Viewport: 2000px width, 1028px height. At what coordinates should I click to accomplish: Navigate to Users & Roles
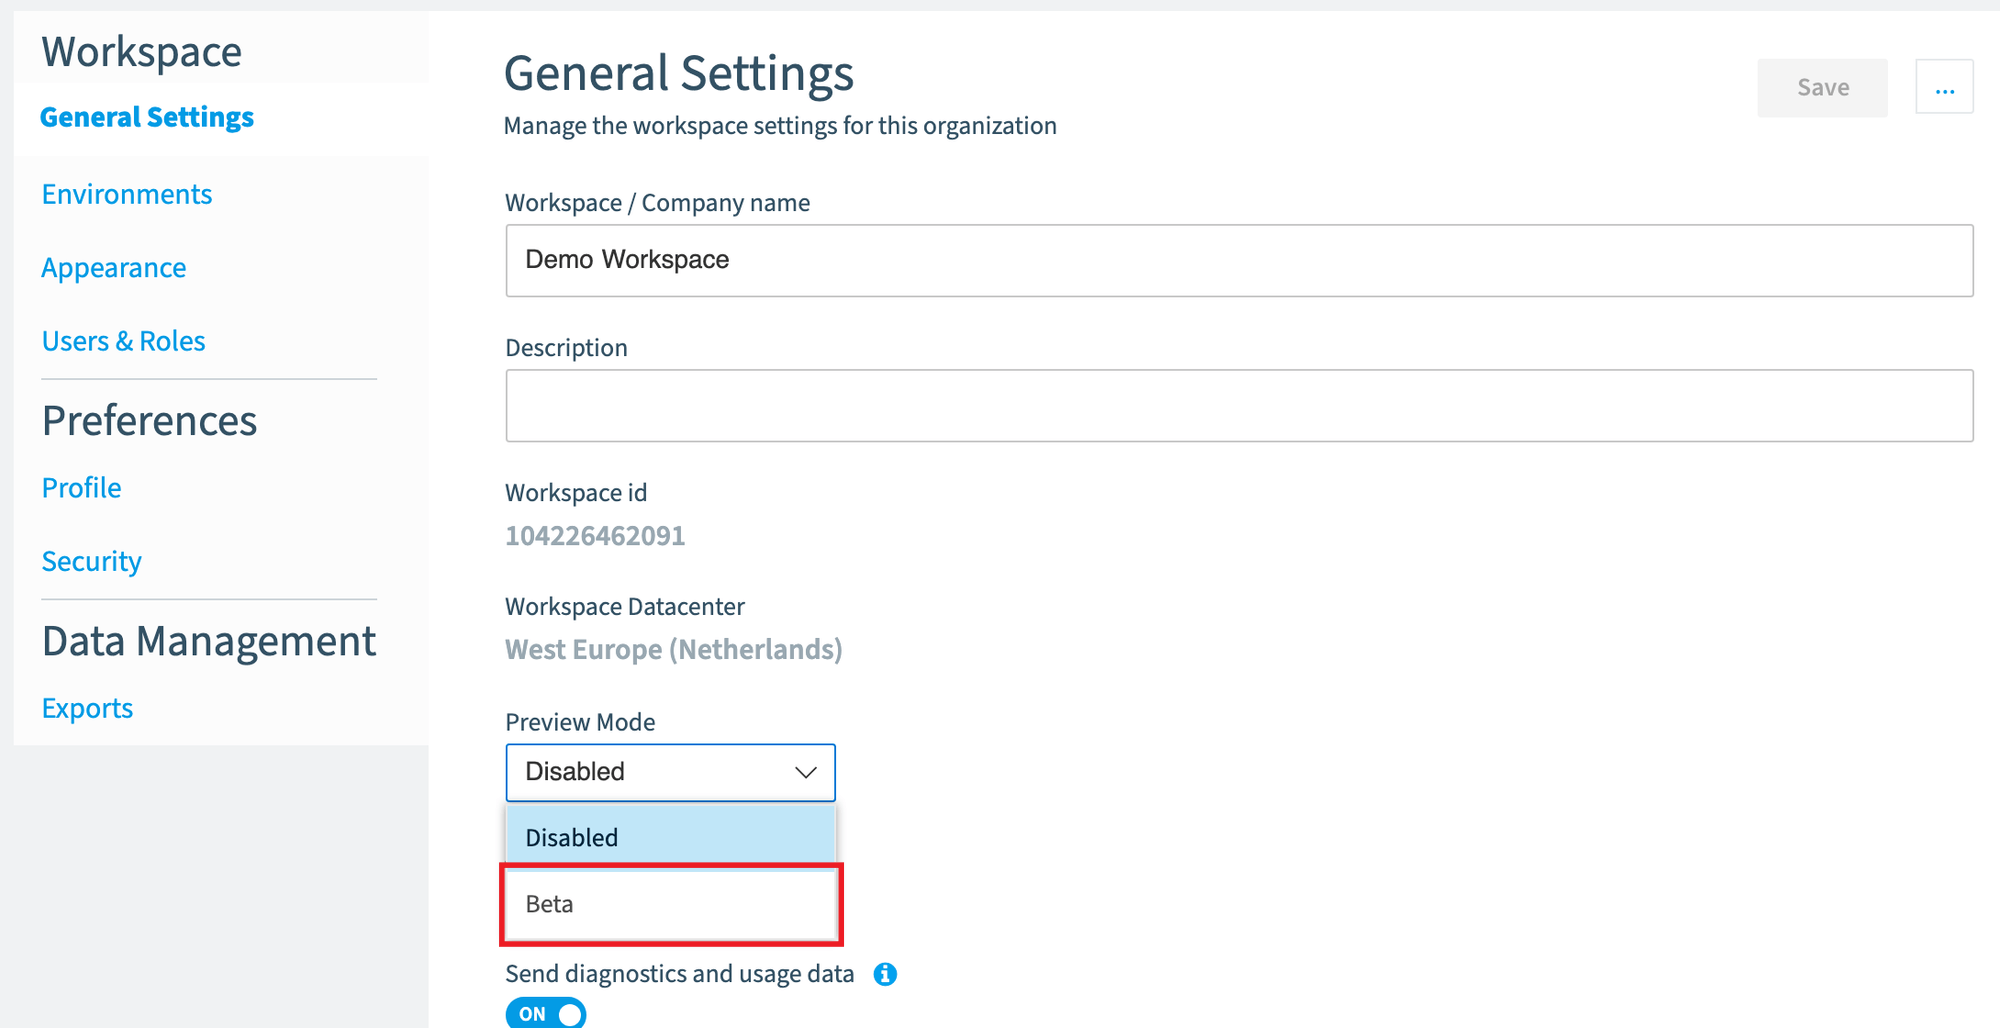coord(124,341)
